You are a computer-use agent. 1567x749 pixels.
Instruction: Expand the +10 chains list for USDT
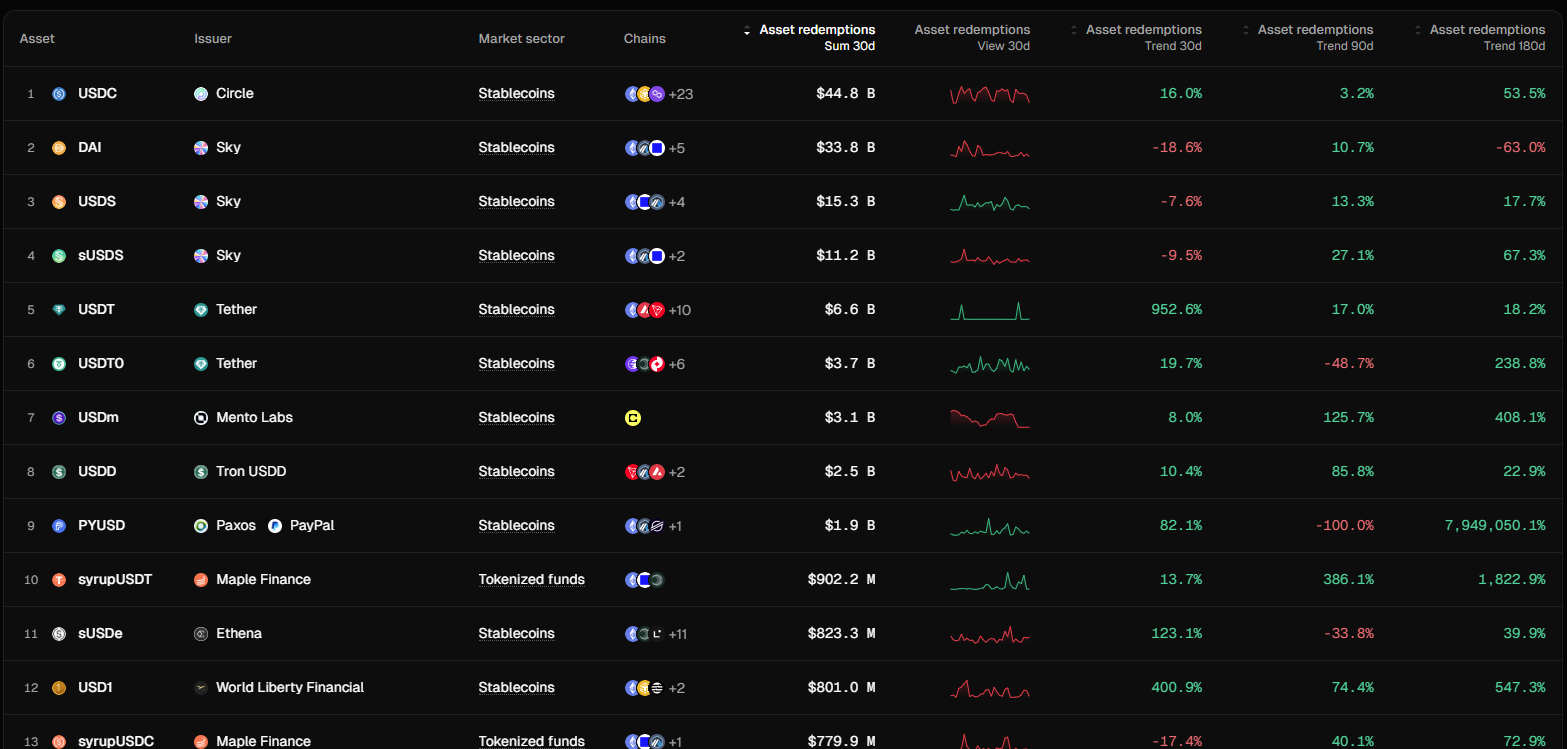(680, 310)
